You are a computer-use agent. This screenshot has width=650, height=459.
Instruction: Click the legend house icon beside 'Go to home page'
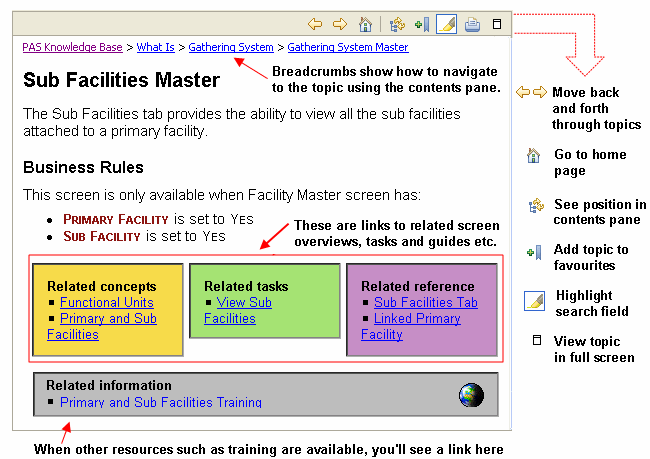[534, 155]
